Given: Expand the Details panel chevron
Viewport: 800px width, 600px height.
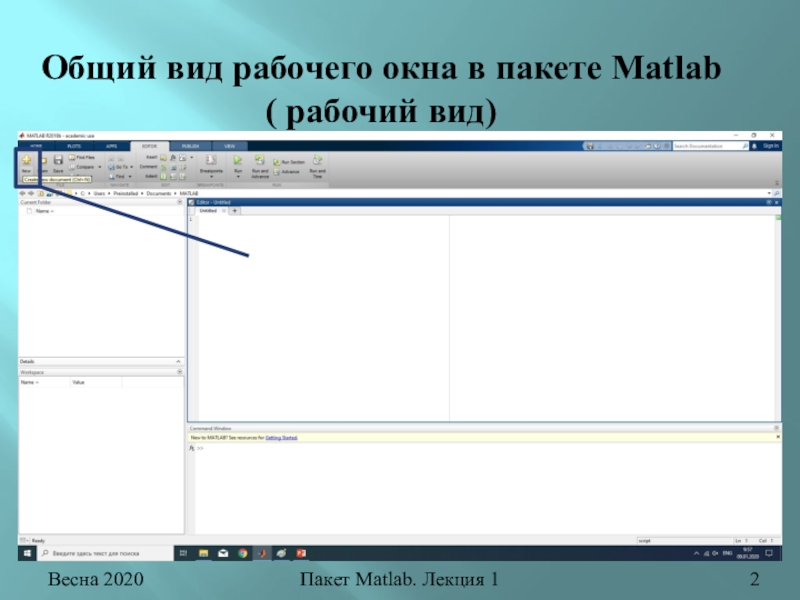Looking at the screenshot, I should tap(178, 361).
